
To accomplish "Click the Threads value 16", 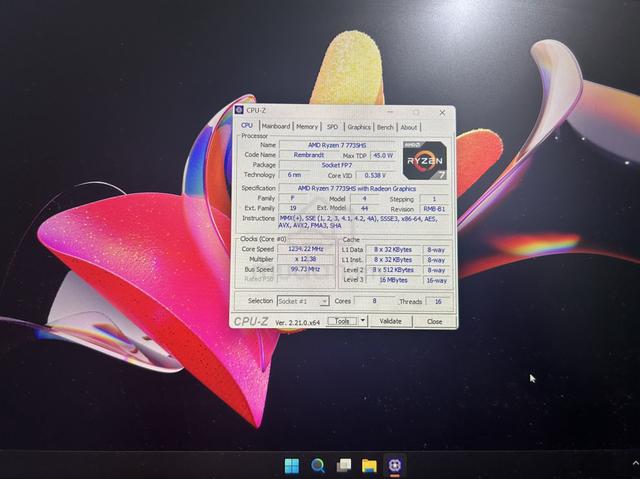I will click(438, 302).
